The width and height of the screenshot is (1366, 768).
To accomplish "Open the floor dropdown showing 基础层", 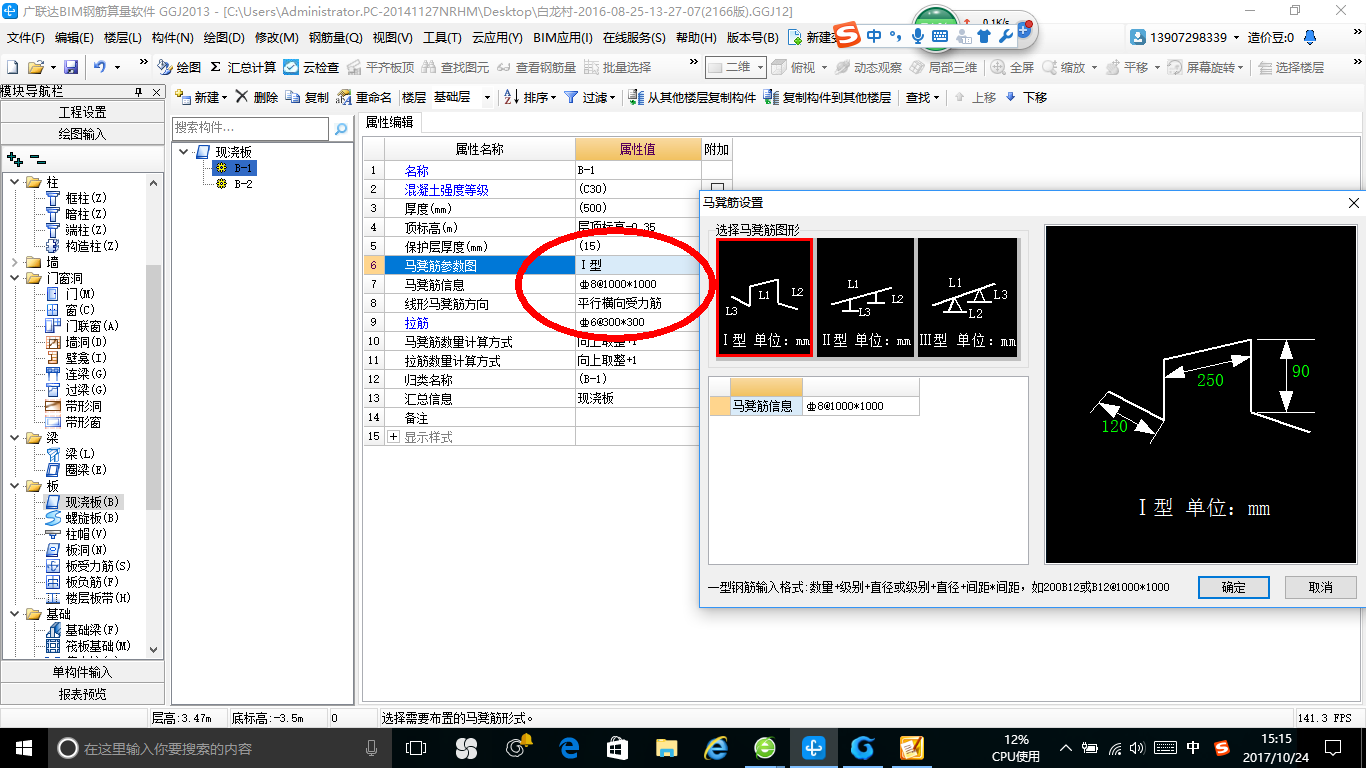I will (487, 97).
